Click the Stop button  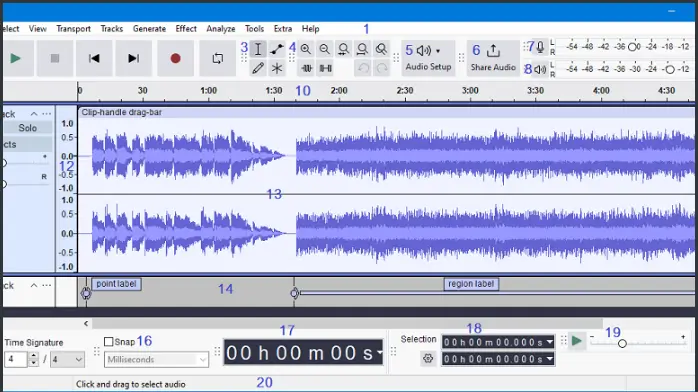click(55, 58)
